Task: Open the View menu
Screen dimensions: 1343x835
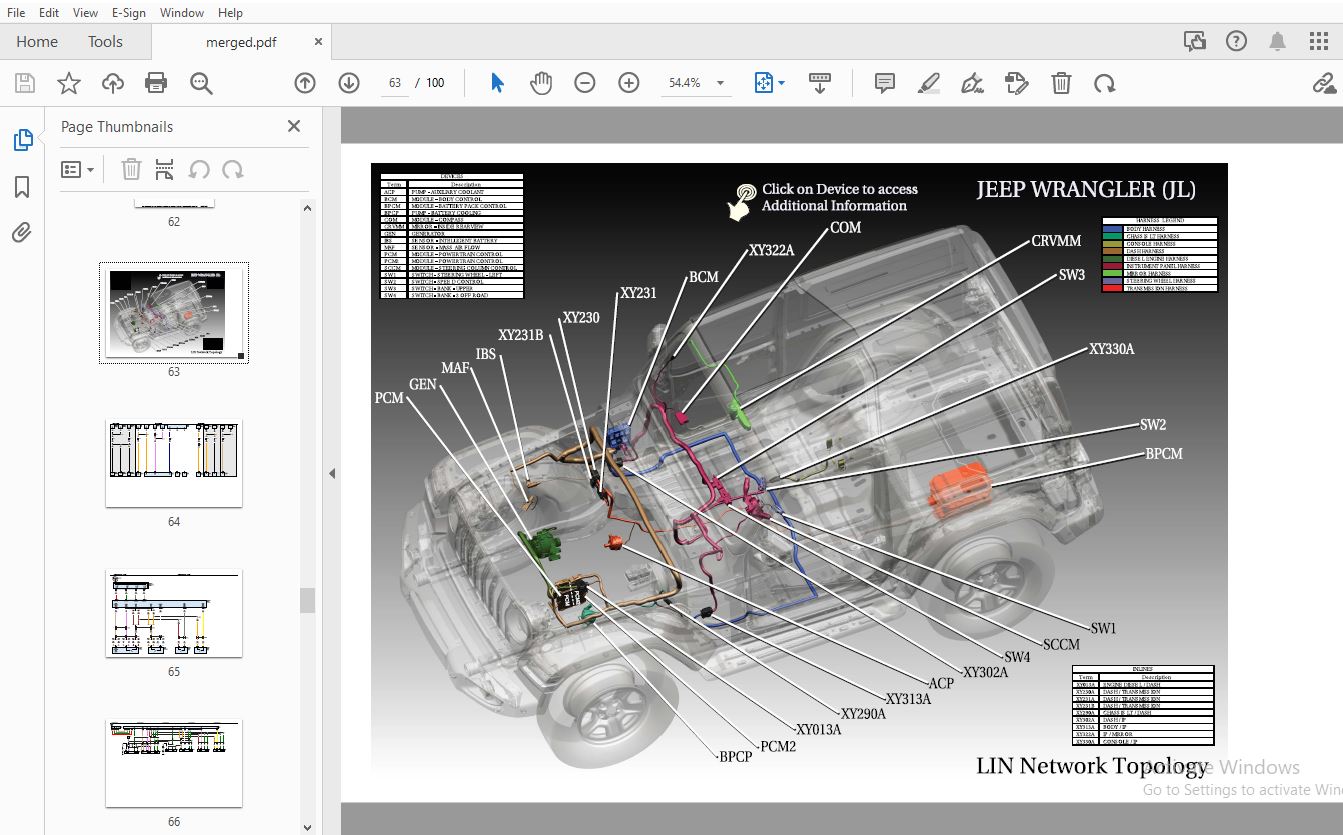Action: pos(85,13)
